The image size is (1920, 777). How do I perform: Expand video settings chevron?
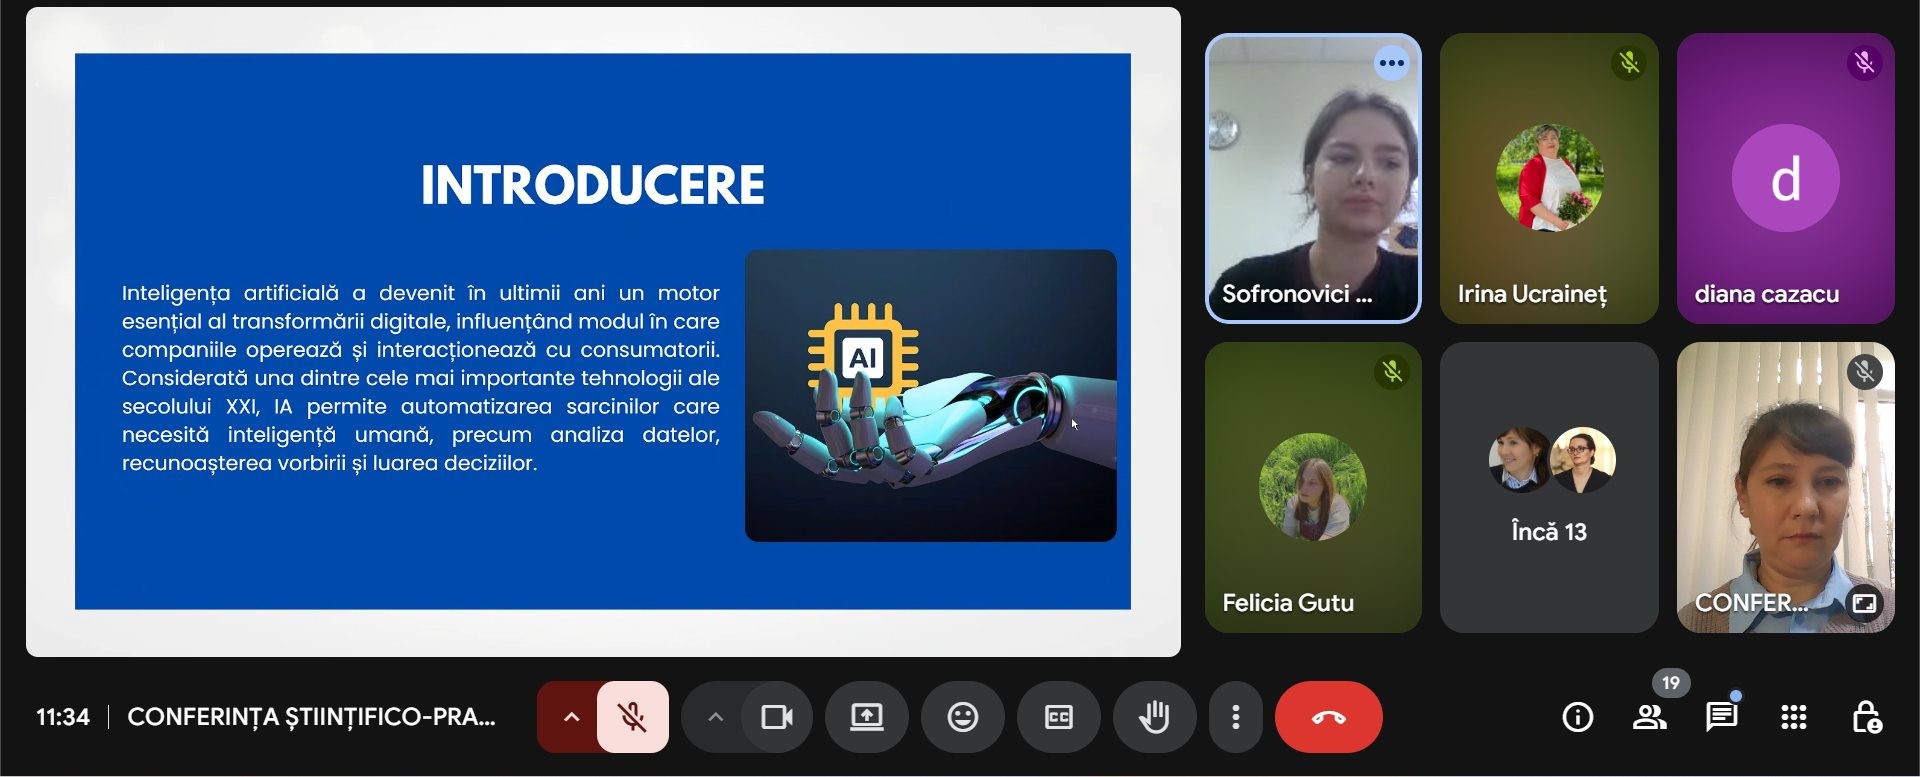click(715, 717)
